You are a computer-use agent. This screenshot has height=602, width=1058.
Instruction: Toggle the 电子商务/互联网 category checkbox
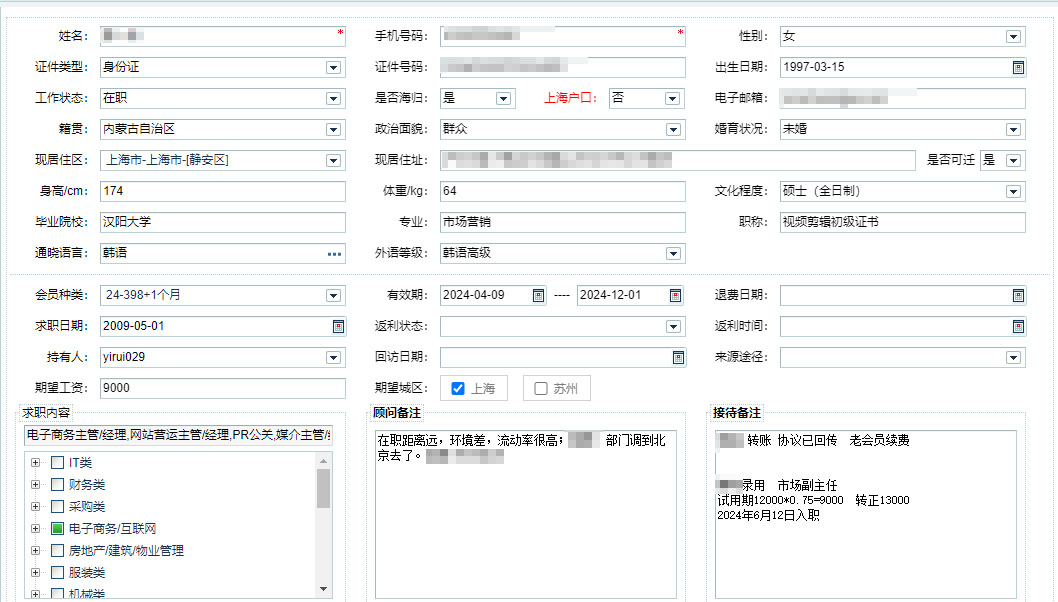pos(57,528)
